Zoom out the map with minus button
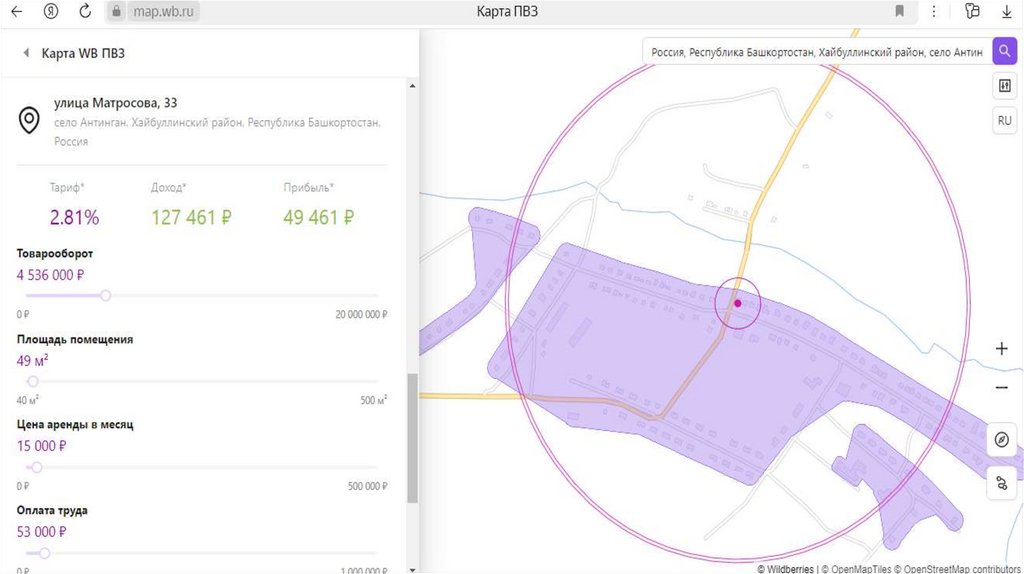Viewport: 1024px width, 574px height. [1002, 388]
